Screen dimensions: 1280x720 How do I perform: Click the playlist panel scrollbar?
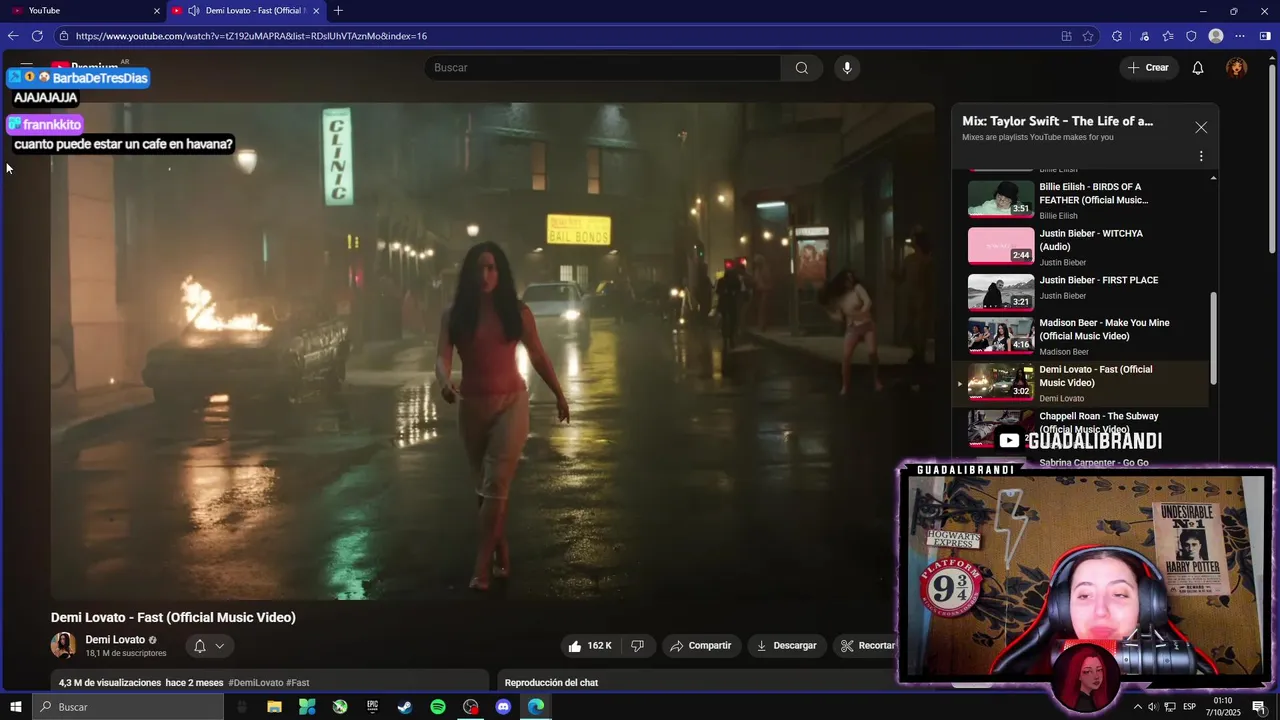tap(1214, 338)
